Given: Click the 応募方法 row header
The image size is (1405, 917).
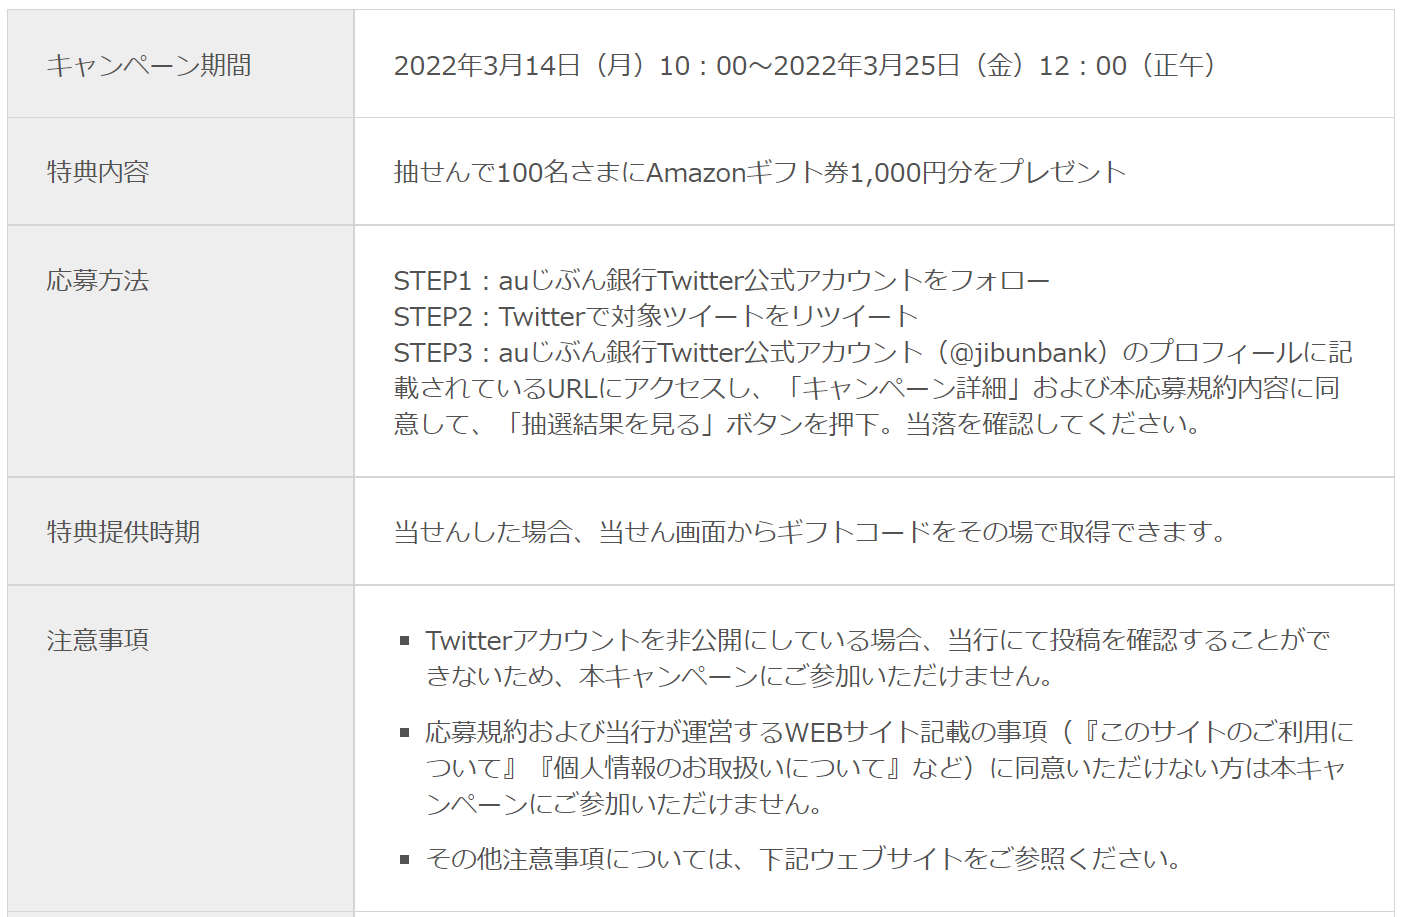Looking at the screenshot, I should [98, 280].
